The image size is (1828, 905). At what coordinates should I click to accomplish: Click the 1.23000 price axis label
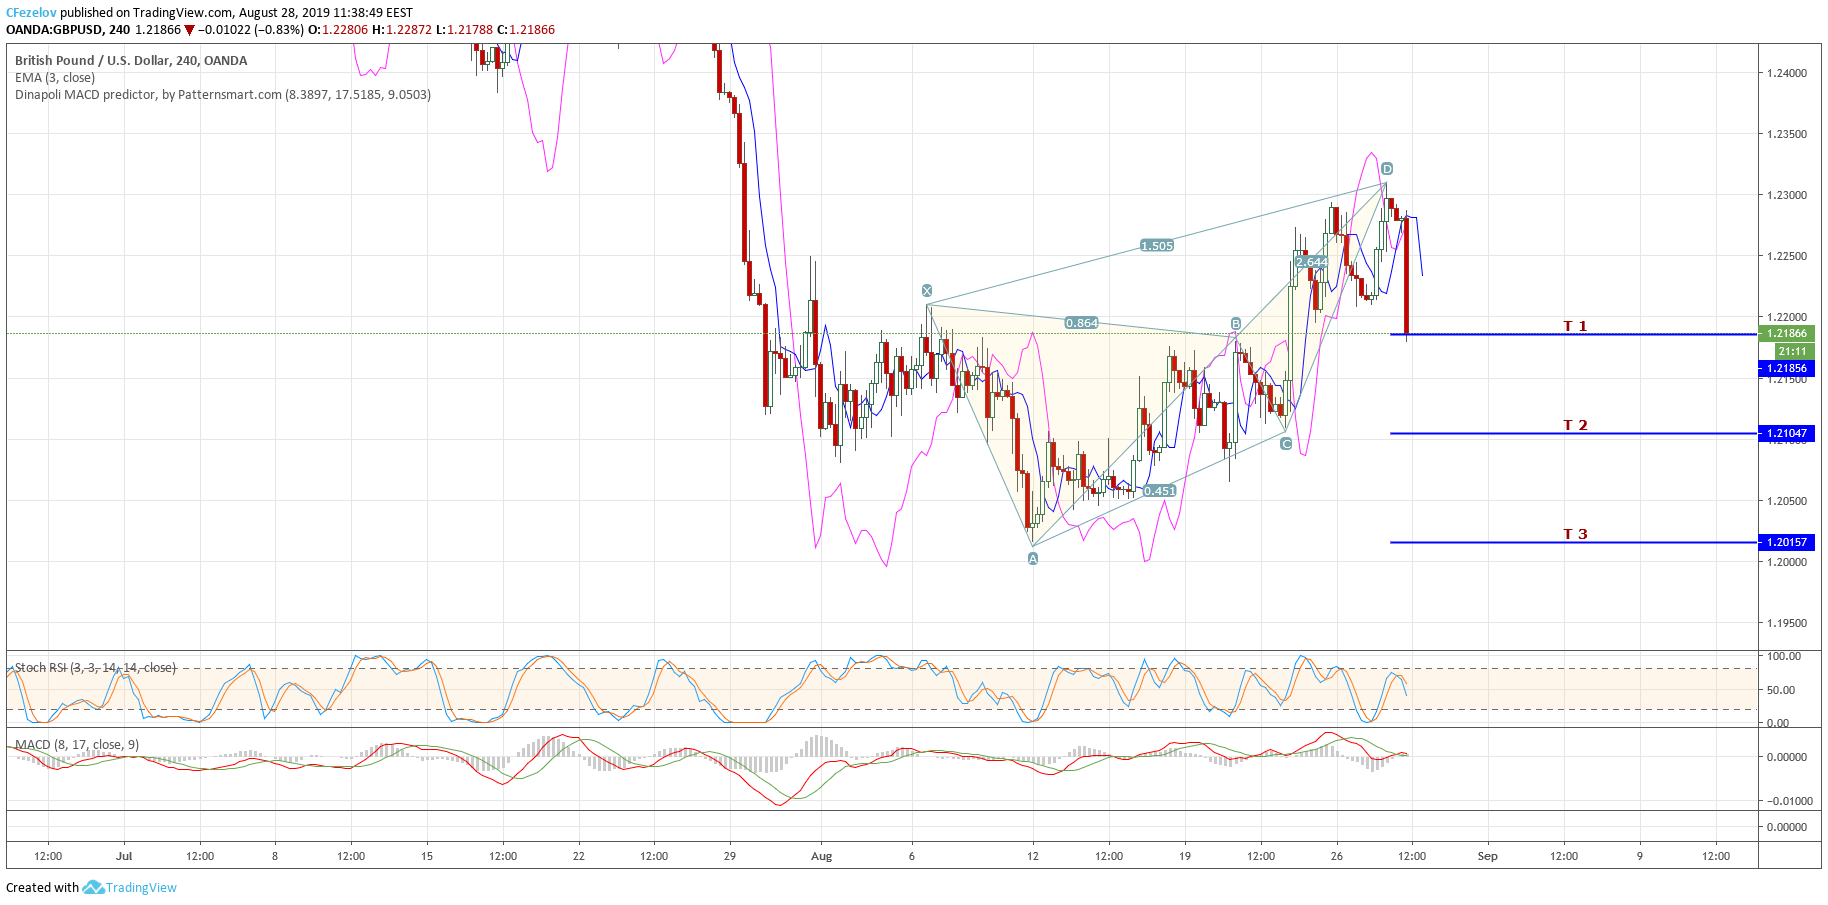[1787, 195]
